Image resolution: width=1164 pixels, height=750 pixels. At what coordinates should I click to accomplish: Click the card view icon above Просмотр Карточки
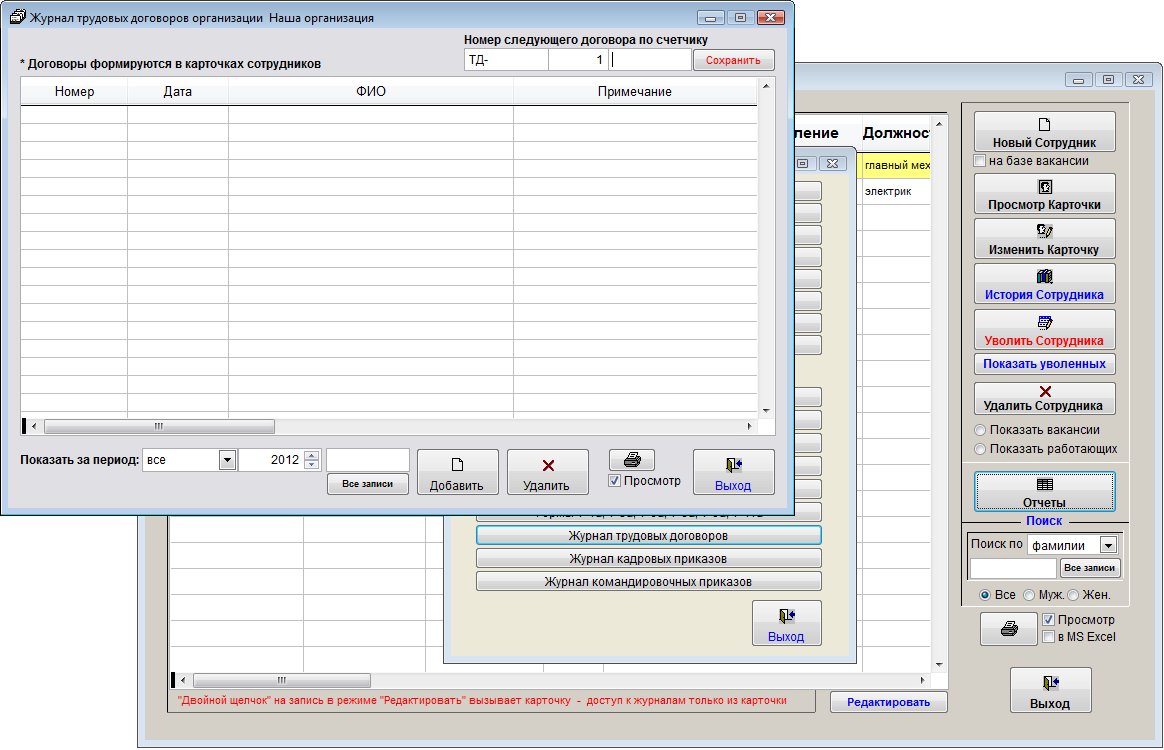coord(1044,187)
